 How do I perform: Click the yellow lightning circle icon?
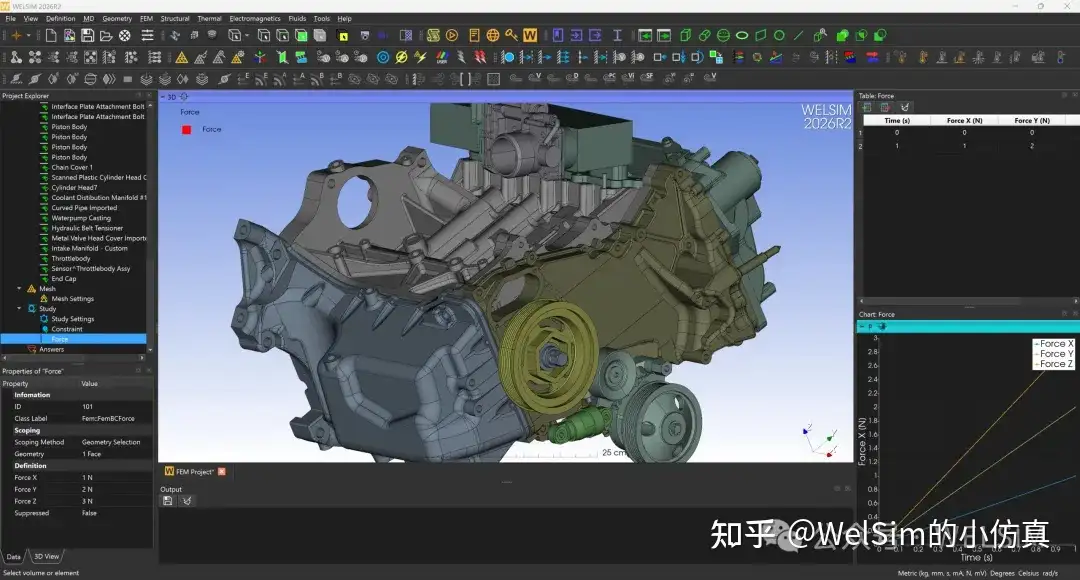coord(402,58)
